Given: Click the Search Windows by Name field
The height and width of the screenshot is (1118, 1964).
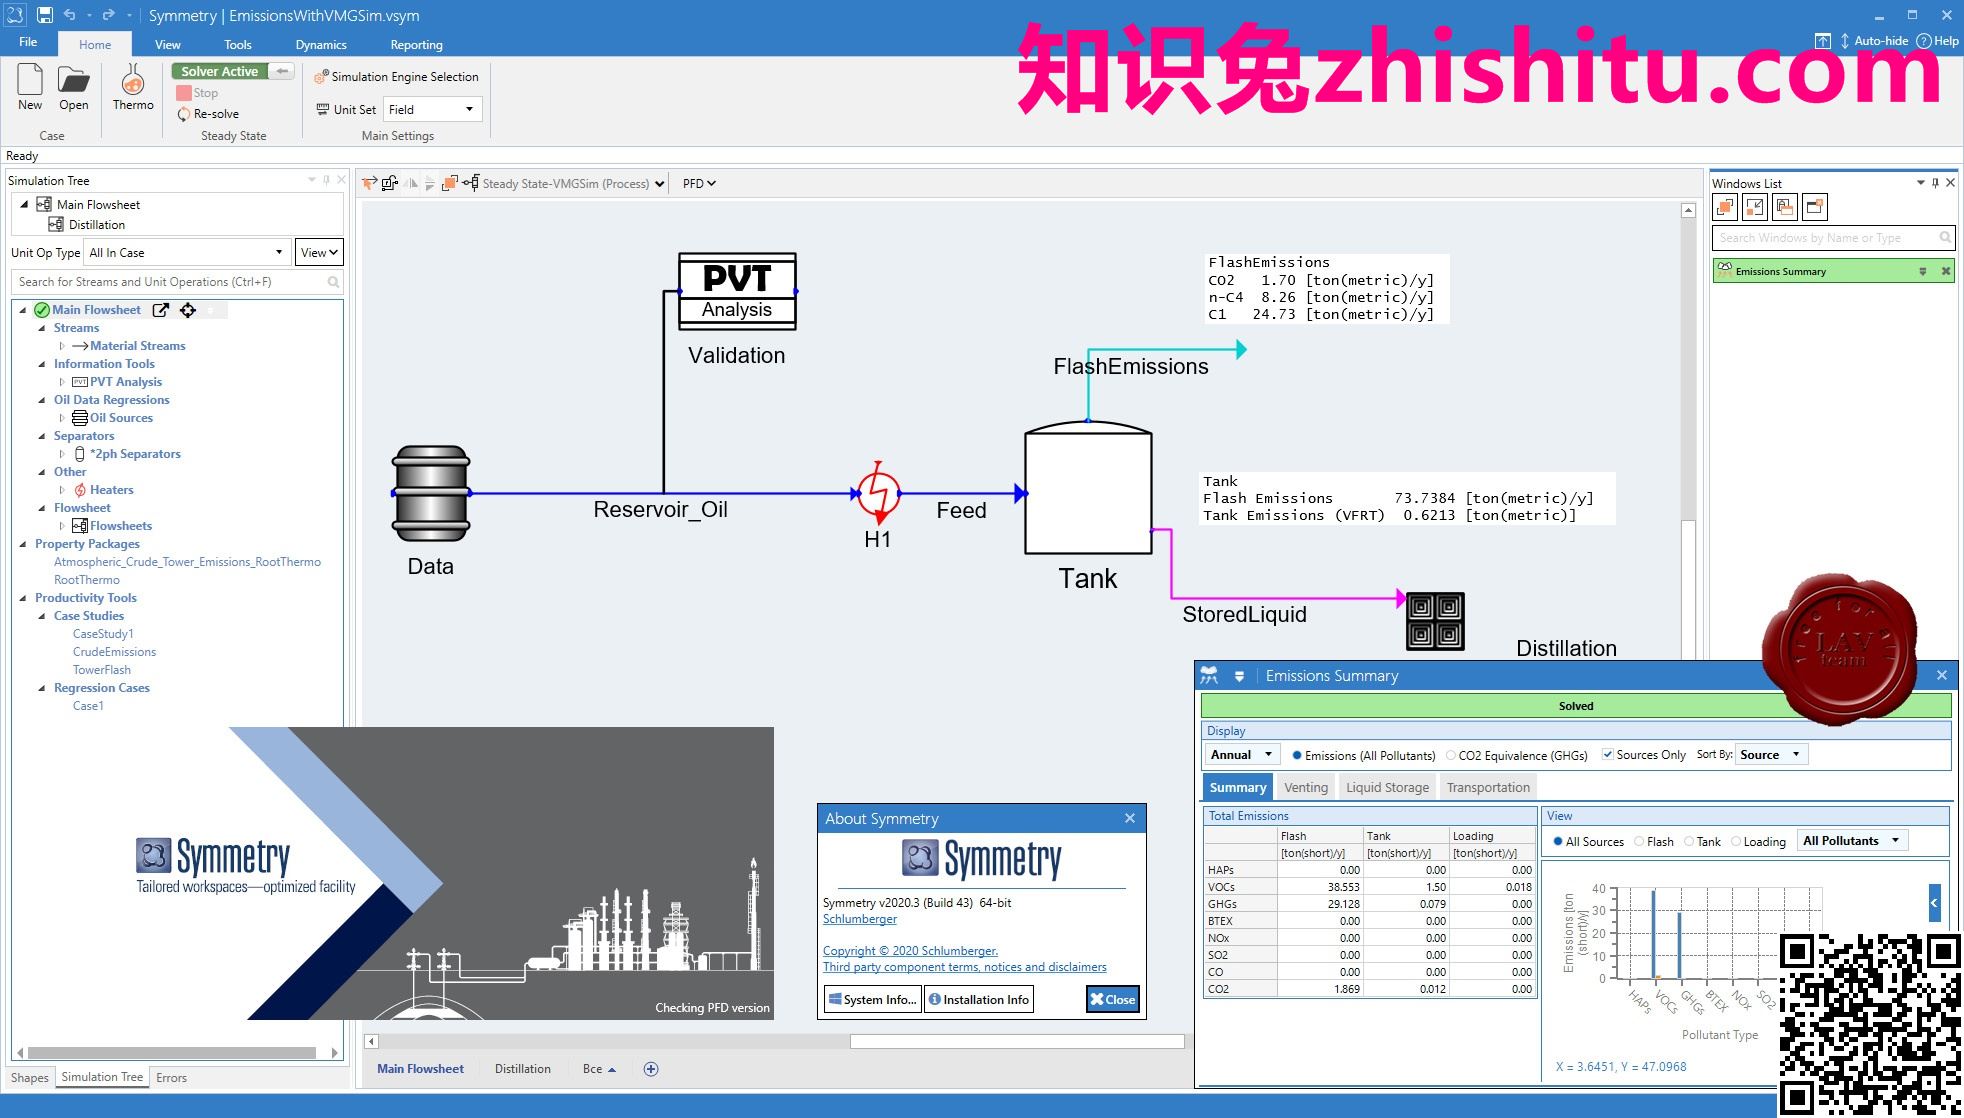Looking at the screenshot, I should (1834, 238).
